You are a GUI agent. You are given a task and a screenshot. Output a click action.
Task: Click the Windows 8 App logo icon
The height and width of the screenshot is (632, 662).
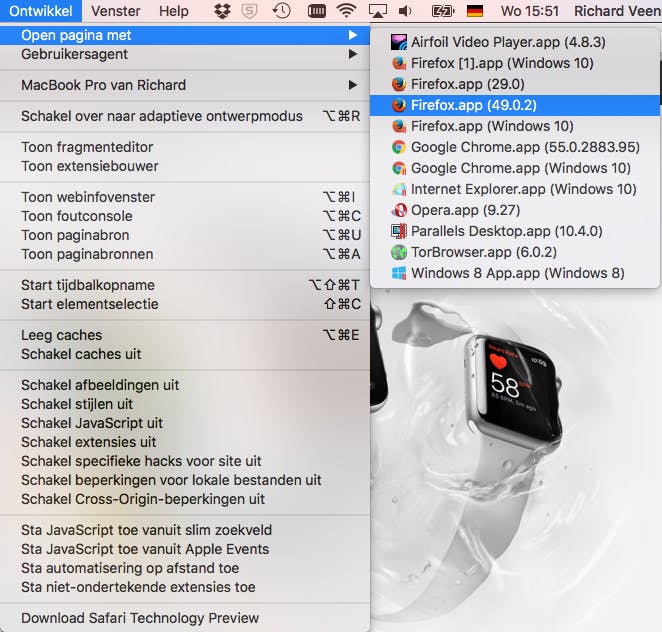tap(399, 273)
